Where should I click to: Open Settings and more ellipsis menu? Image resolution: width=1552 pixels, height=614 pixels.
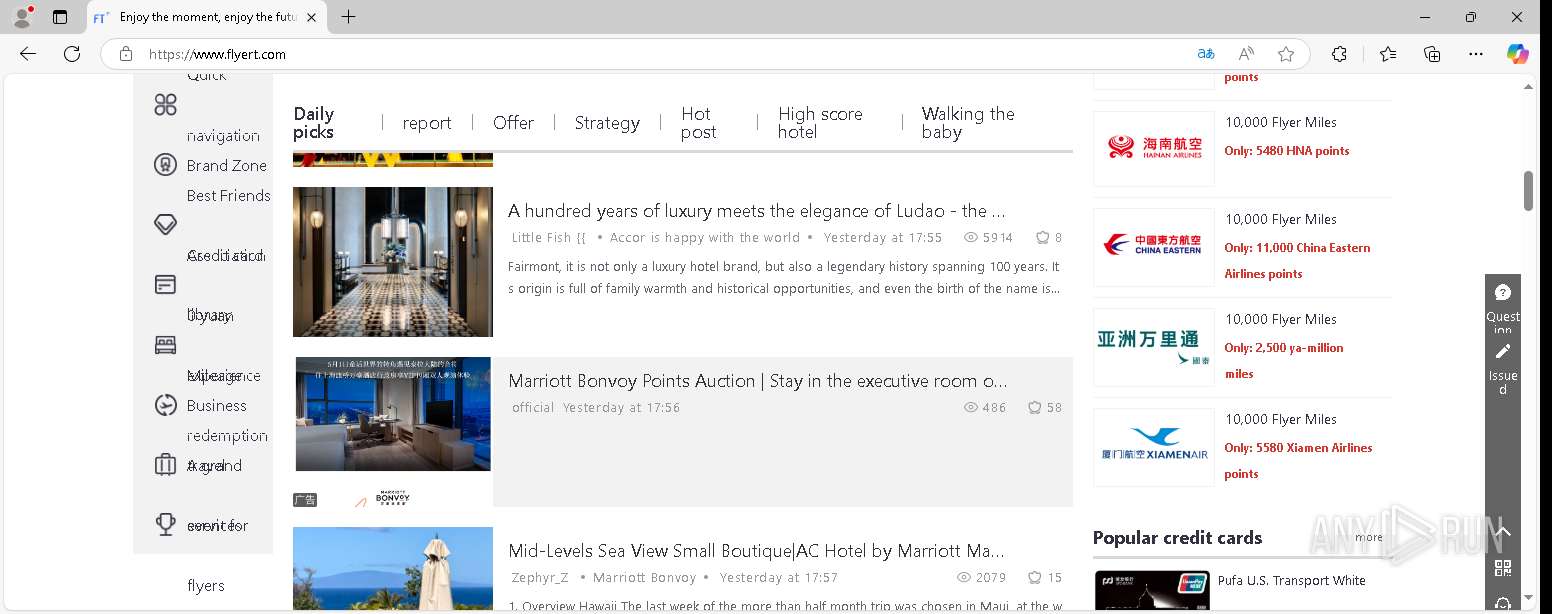click(1476, 54)
